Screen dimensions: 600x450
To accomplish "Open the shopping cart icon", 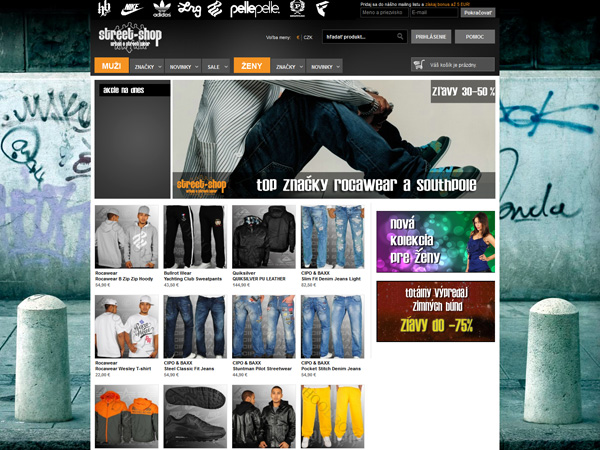I will click(x=421, y=66).
